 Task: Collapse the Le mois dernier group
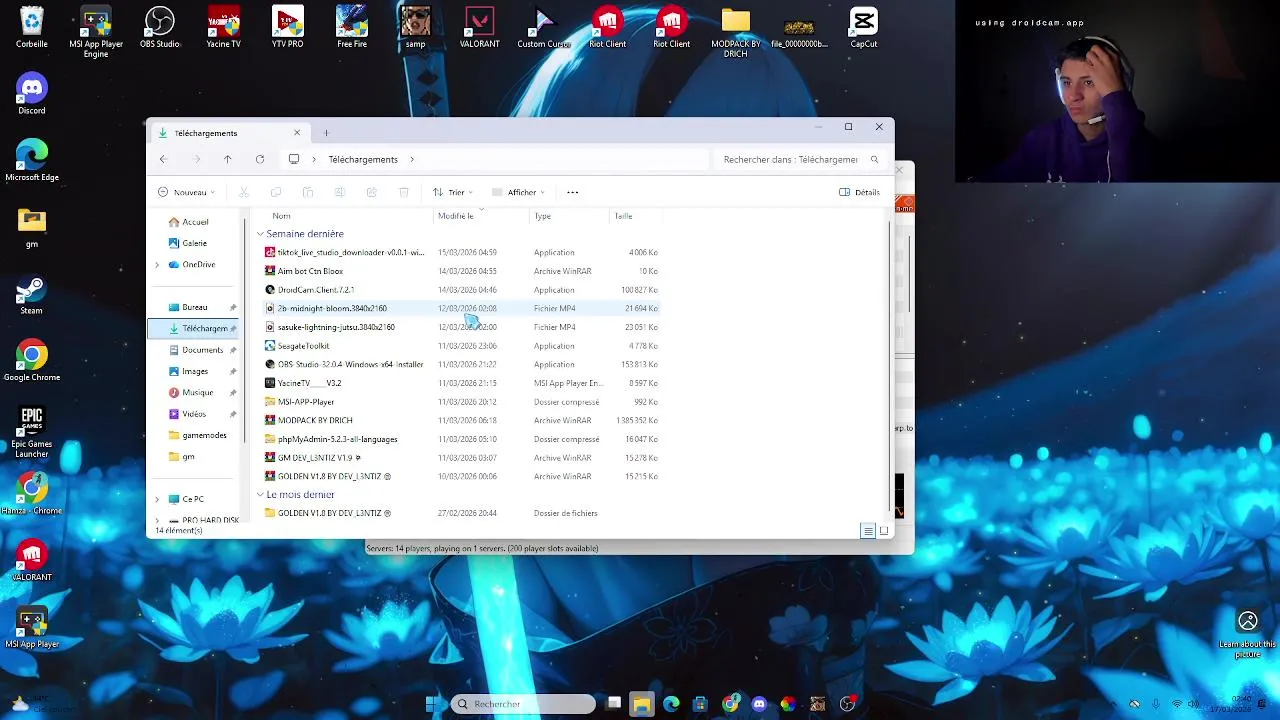click(x=260, y=495)
